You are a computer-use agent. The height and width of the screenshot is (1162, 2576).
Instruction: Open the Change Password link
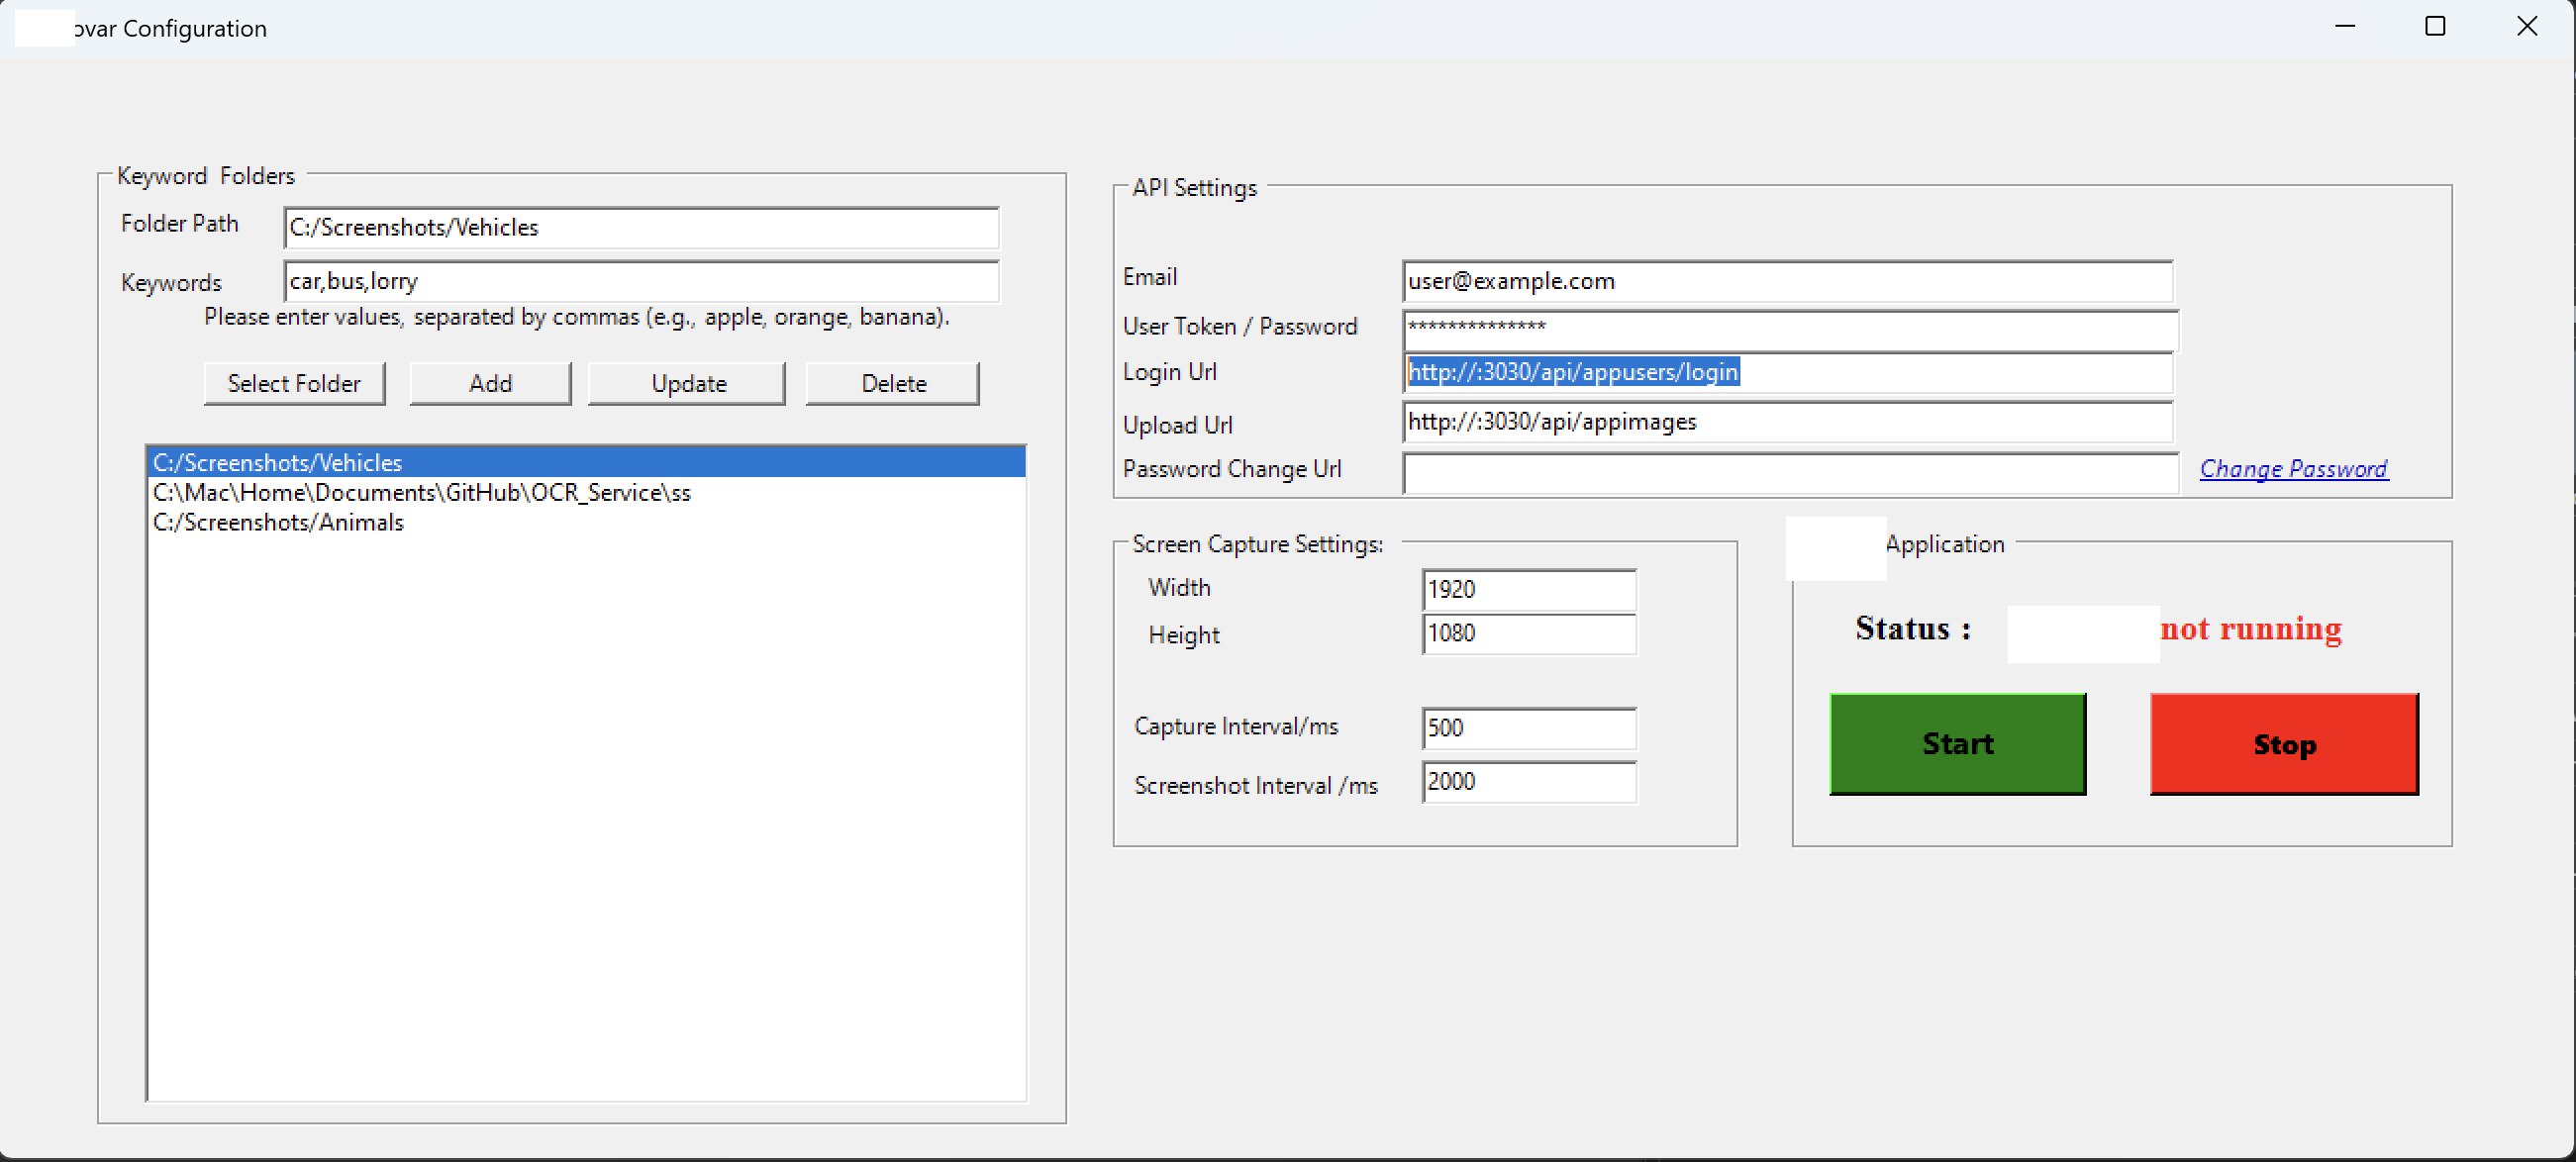2293,469
